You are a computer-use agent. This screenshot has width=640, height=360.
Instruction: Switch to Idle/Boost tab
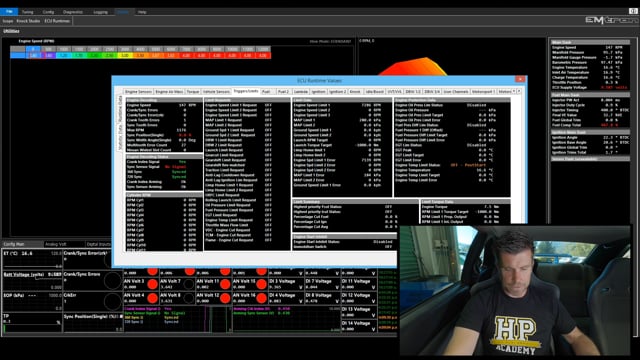[374, 92]
